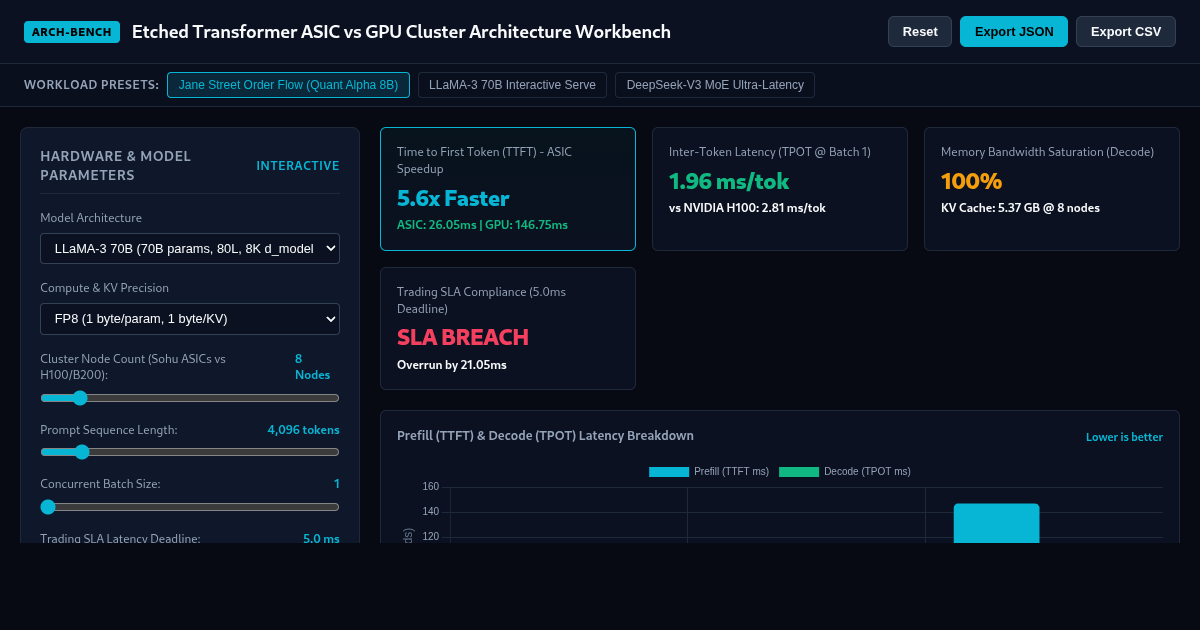The height and width of the screenshot is (630, 1200).
Task: Click 'ASIC: 26.05ms | GPU: 146.75ms' text
Action: [x=482, y=225]
